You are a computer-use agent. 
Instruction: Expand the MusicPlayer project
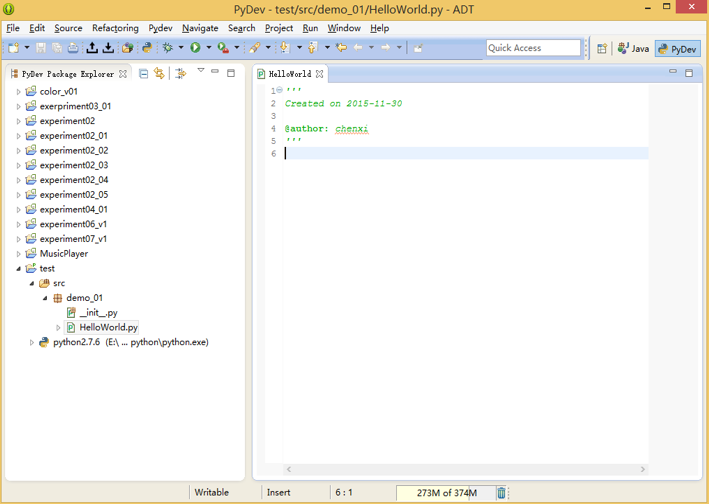pyautogui.click(x=18, y=254)
